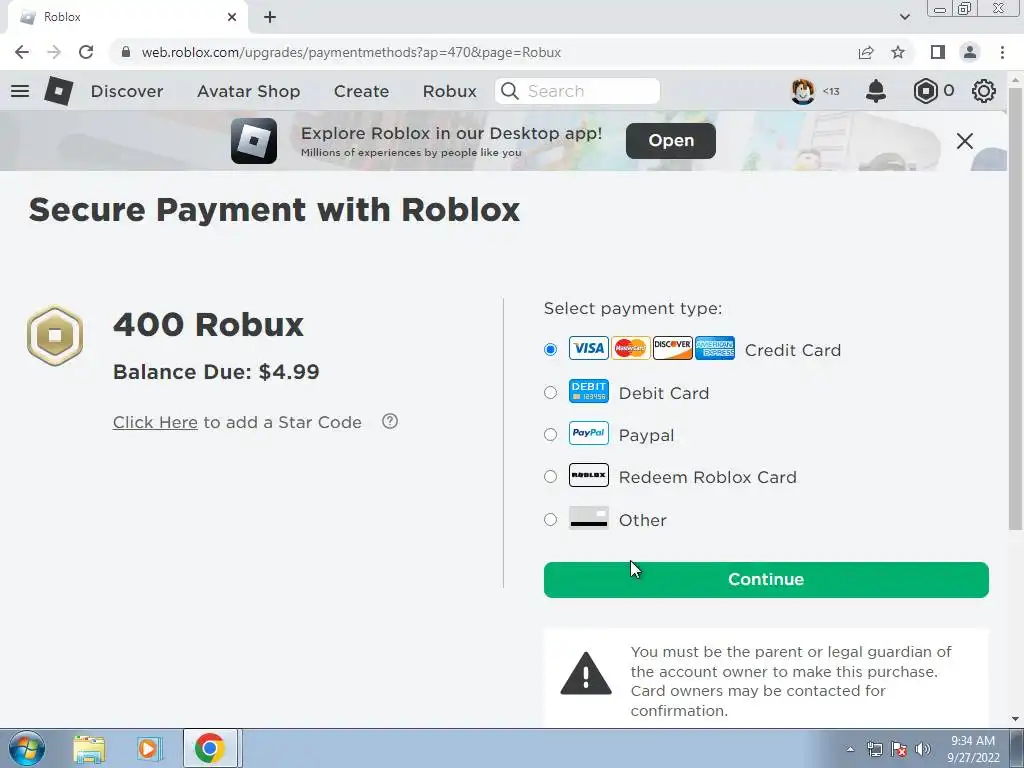Click the page vertical scrollbar

1015,308
